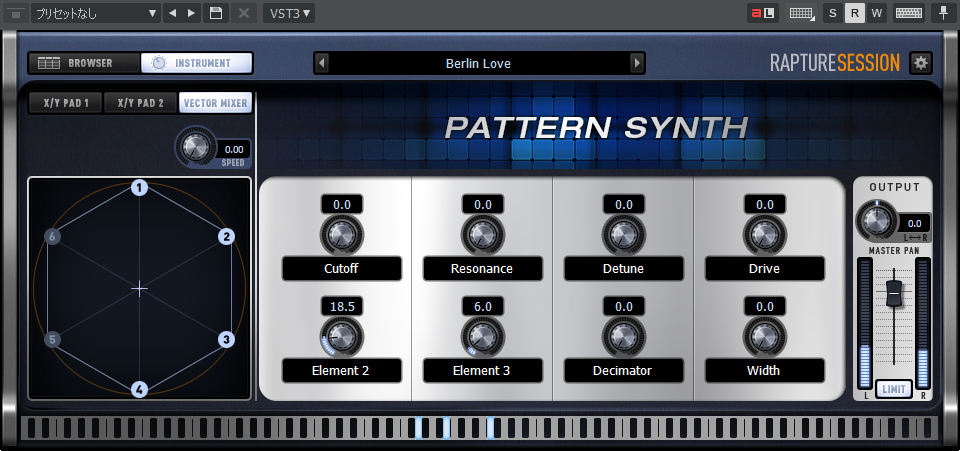This screenshot has height=451, width=960.
Task: Open the Decimator parameter assignment label
Action: [x=623, y=370]
